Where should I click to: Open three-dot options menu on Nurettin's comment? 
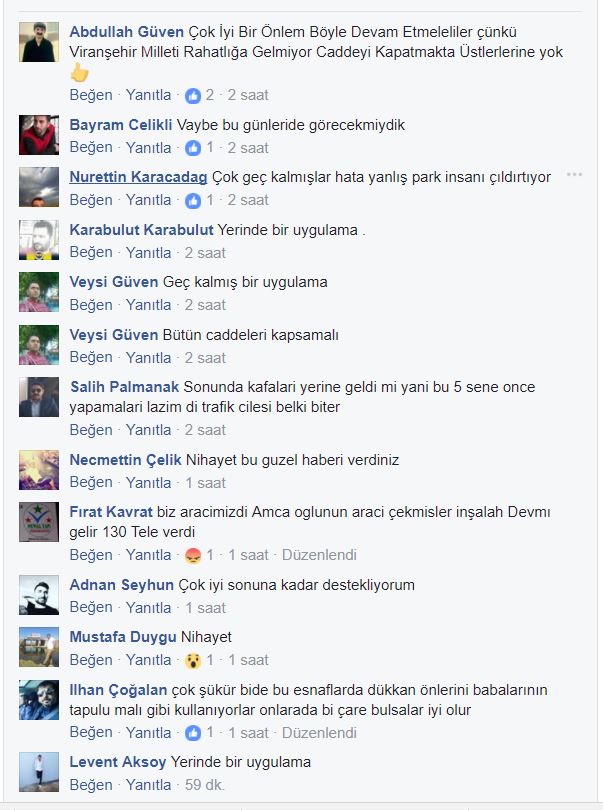(x=575, y=175)
